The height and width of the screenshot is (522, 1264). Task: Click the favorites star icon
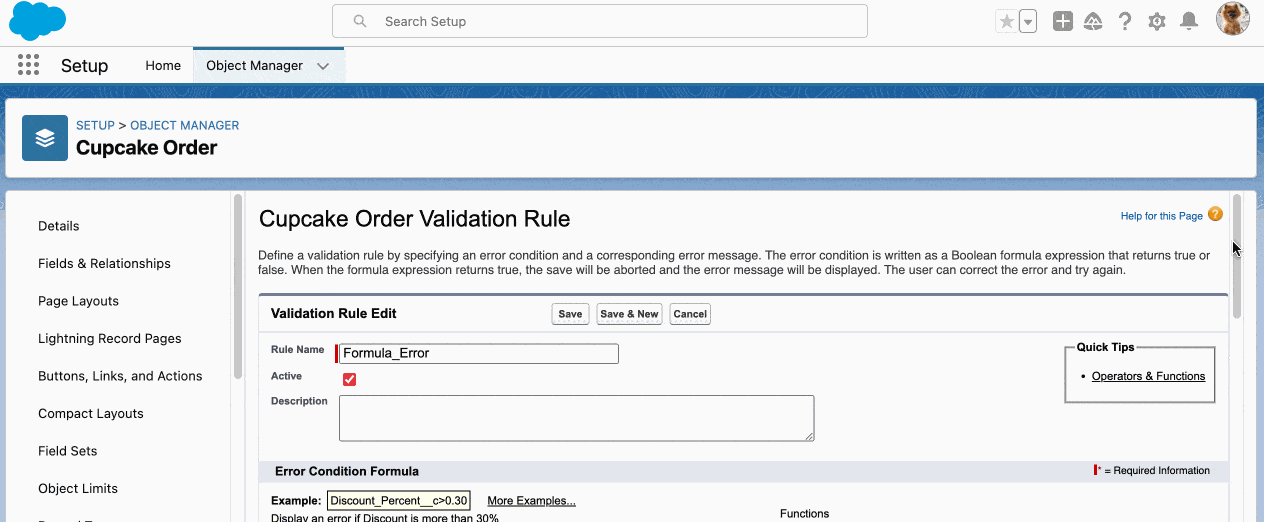(x=1007, y=21)
